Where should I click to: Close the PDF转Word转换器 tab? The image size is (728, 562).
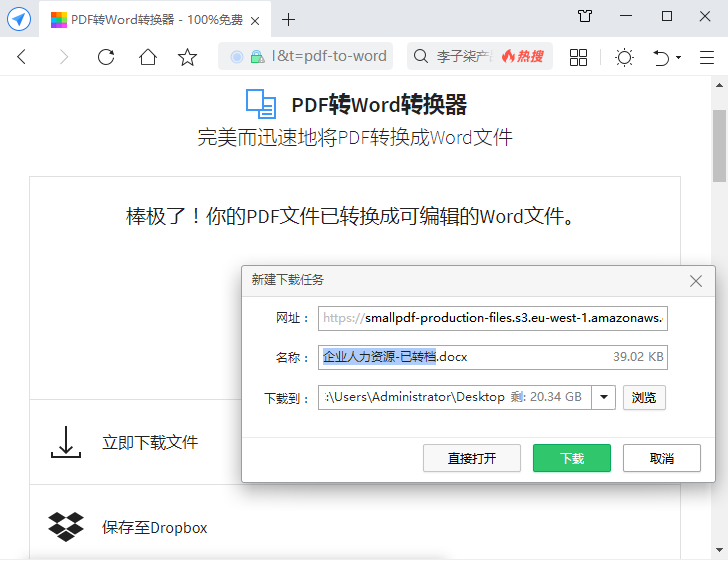click(255, 21)
